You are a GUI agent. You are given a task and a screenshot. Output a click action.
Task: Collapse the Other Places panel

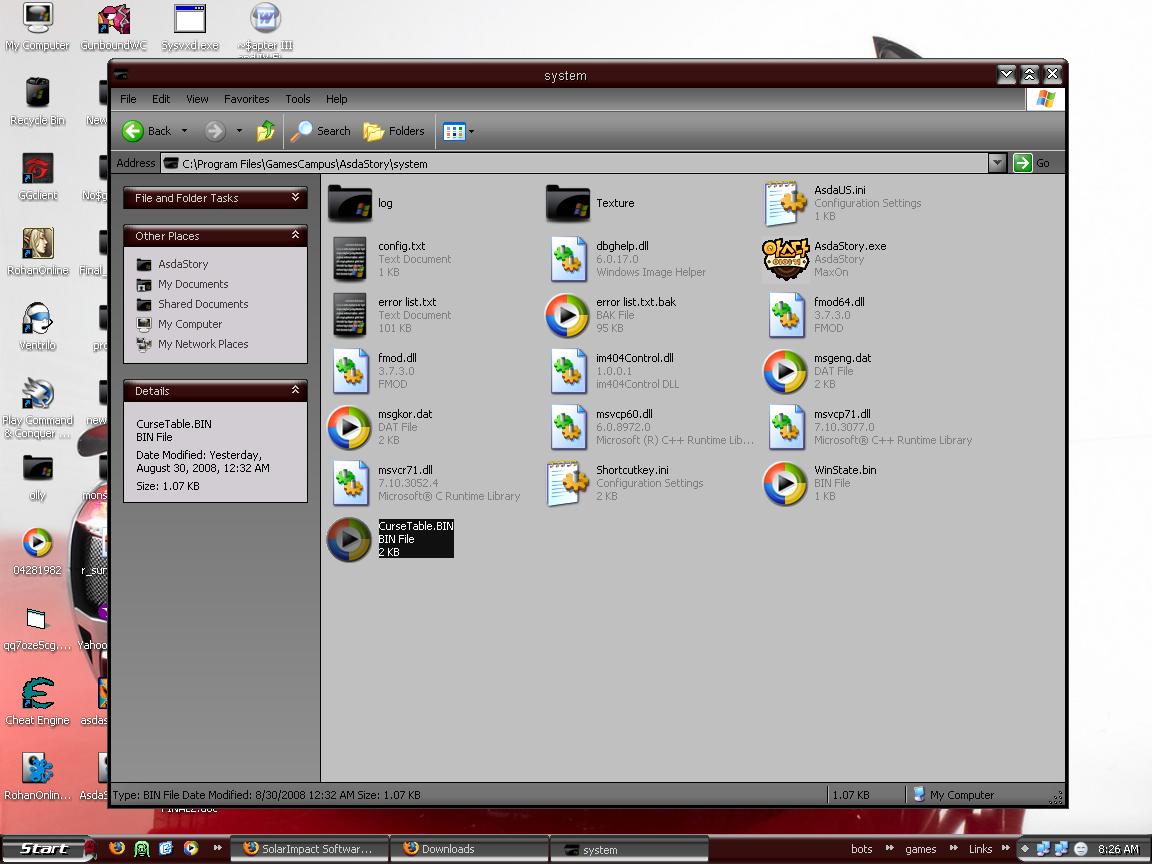(295, 236)
